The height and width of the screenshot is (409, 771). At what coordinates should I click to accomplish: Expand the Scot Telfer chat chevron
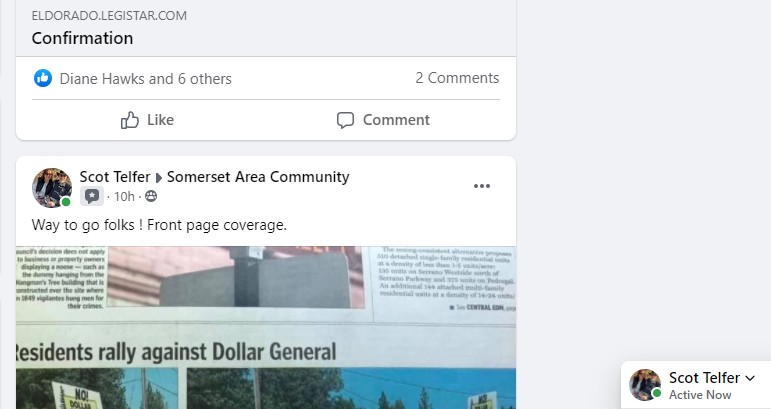coord(750,378)
